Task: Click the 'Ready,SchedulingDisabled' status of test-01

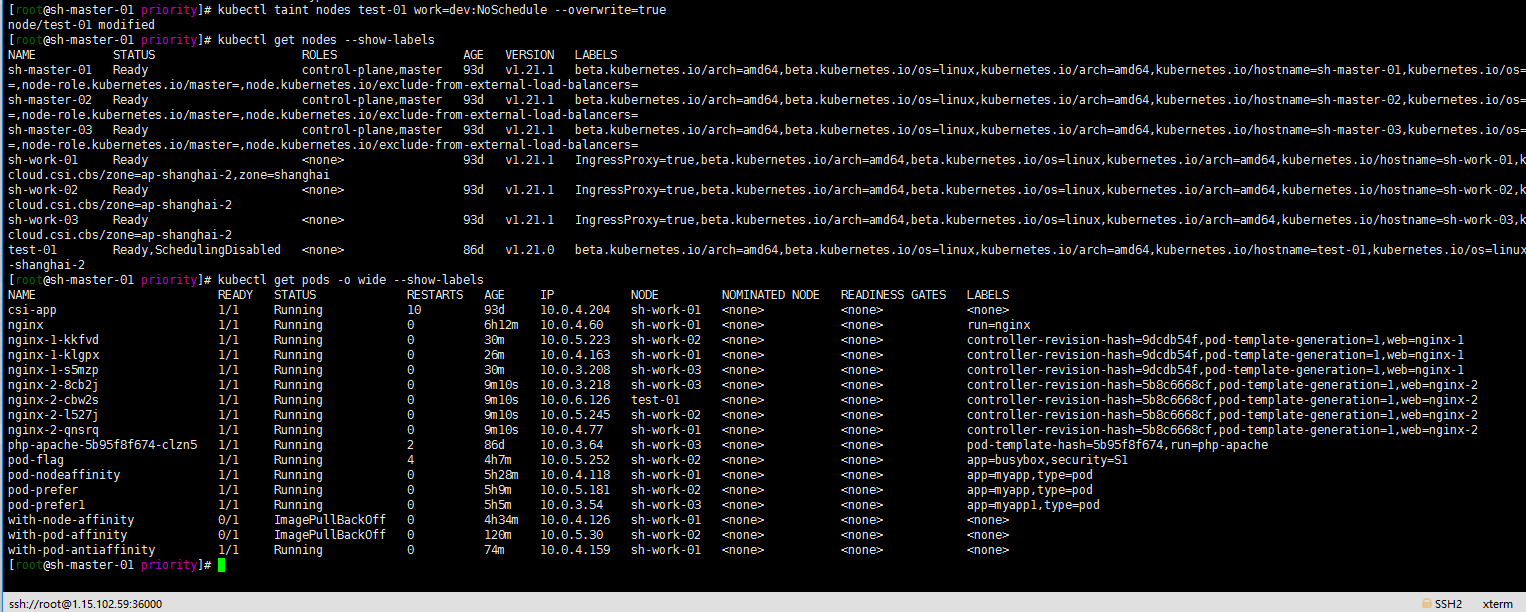Action: (196, 249)
